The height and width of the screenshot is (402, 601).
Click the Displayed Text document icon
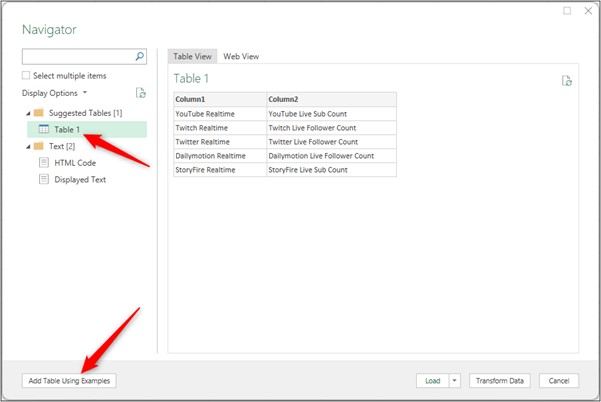click(44, 179)
